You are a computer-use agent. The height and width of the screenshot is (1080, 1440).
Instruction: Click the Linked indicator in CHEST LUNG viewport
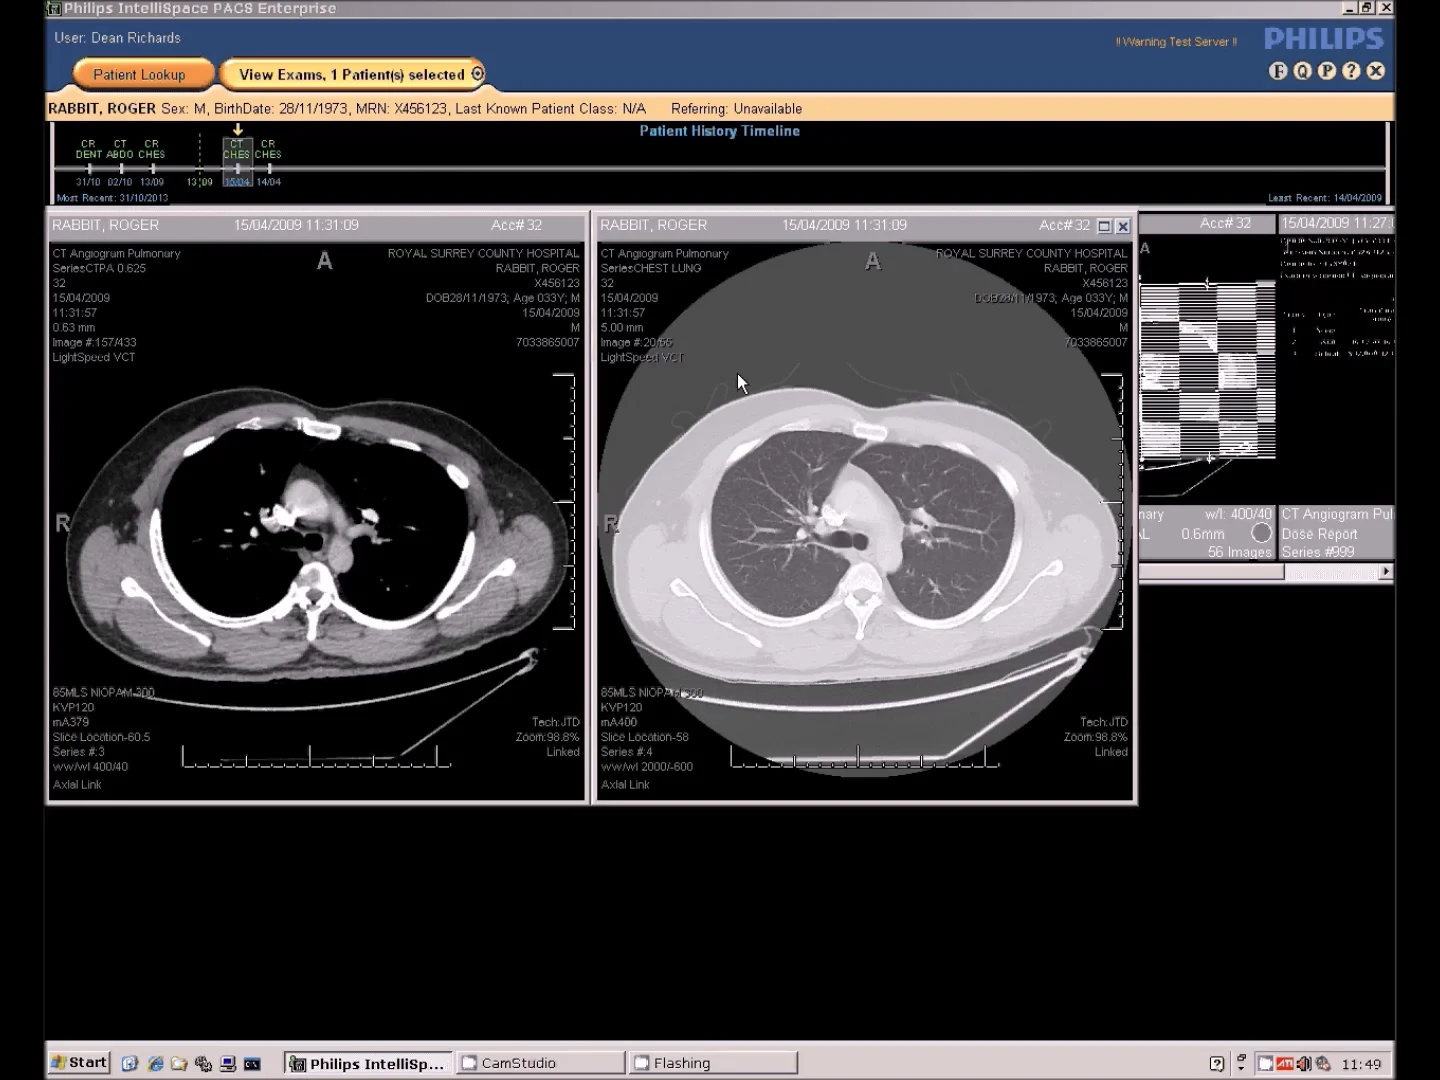1111,752
